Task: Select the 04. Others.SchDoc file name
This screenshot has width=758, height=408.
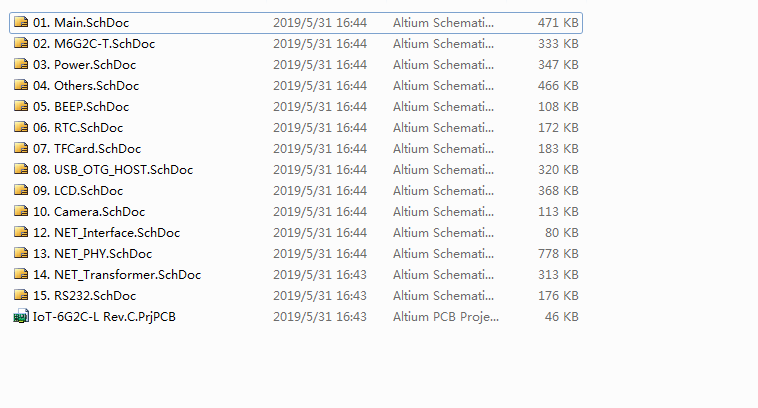Action: pyautogui.click(x=86, y=86)
